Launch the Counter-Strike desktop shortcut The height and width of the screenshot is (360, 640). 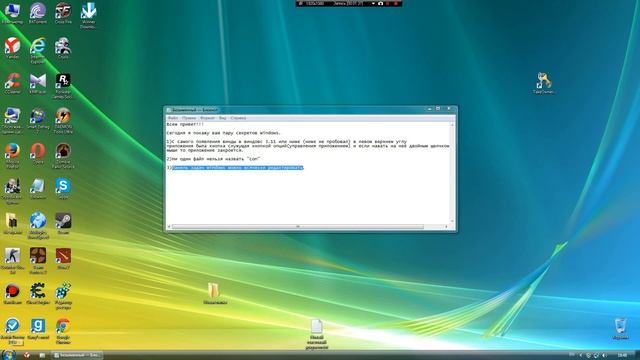tap(12, 260)
